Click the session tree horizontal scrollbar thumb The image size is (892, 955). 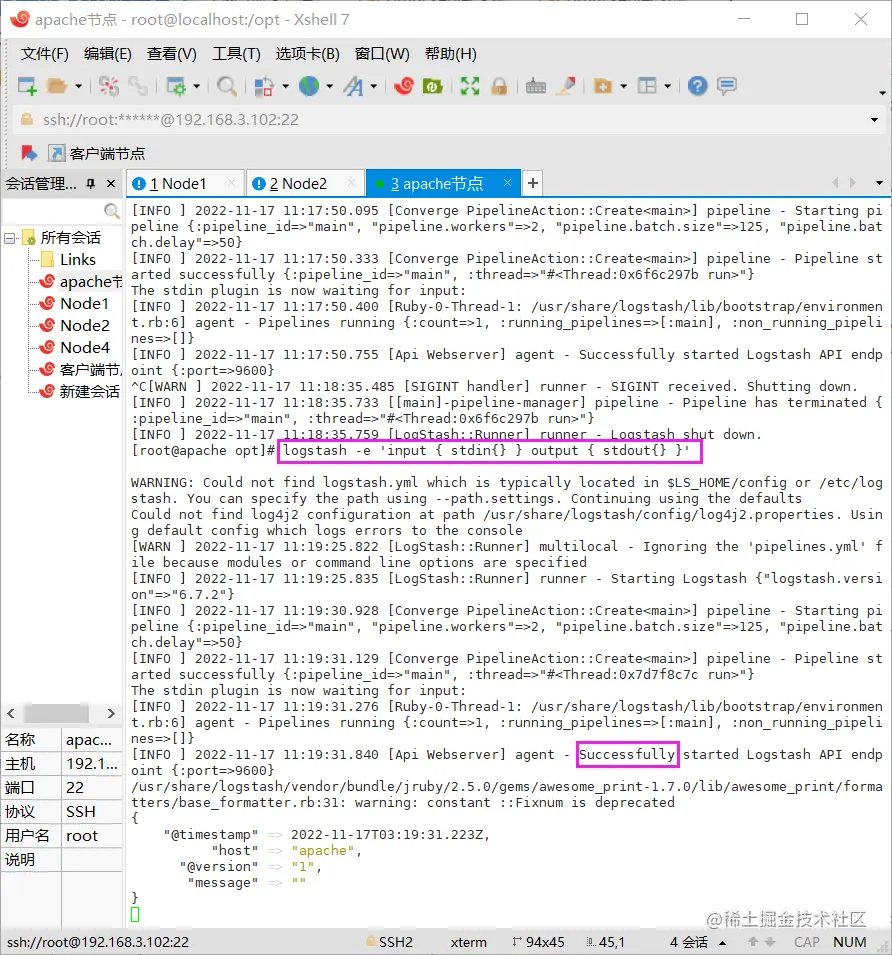[56, 713]
